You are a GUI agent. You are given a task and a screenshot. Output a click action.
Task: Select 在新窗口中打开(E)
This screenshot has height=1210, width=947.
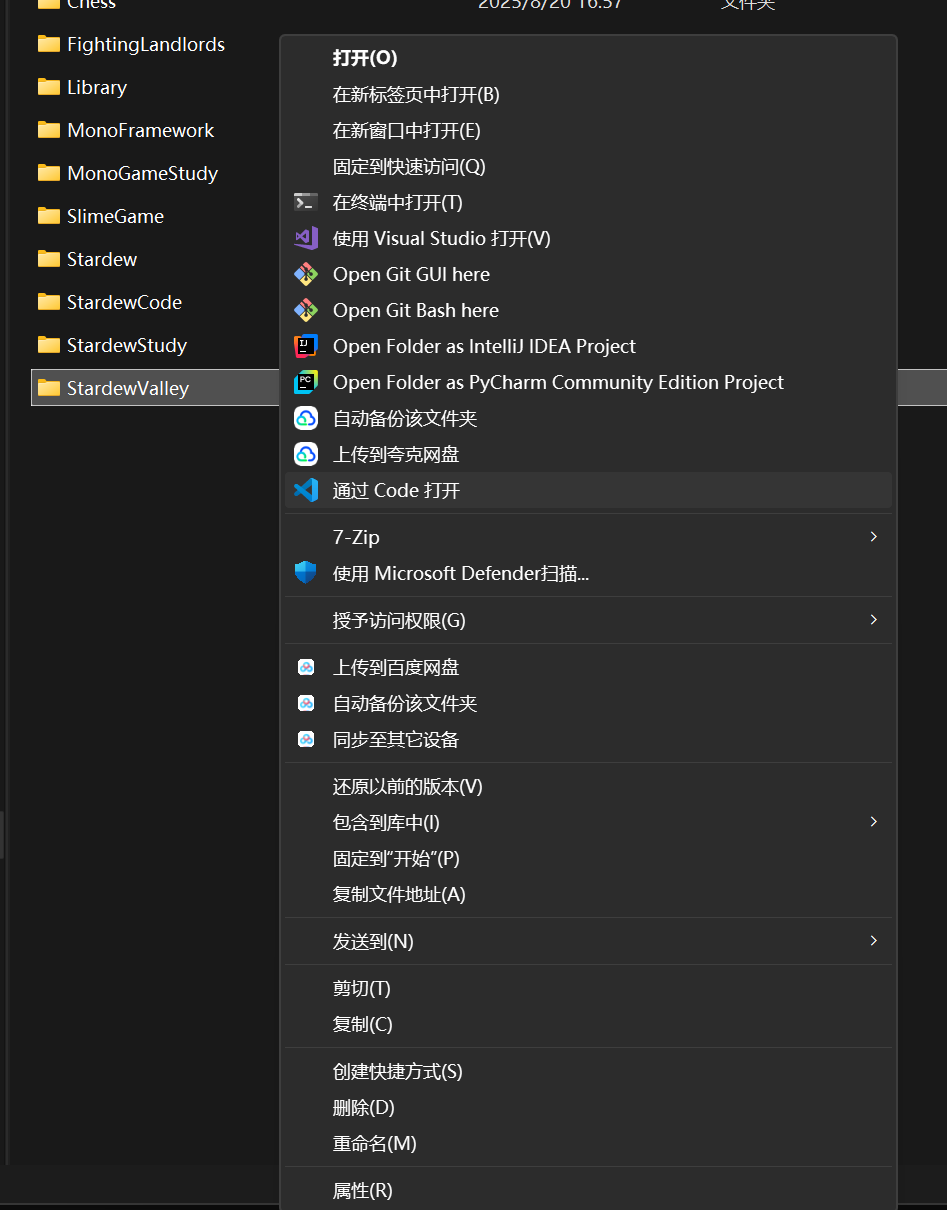(x=588, y=130)
